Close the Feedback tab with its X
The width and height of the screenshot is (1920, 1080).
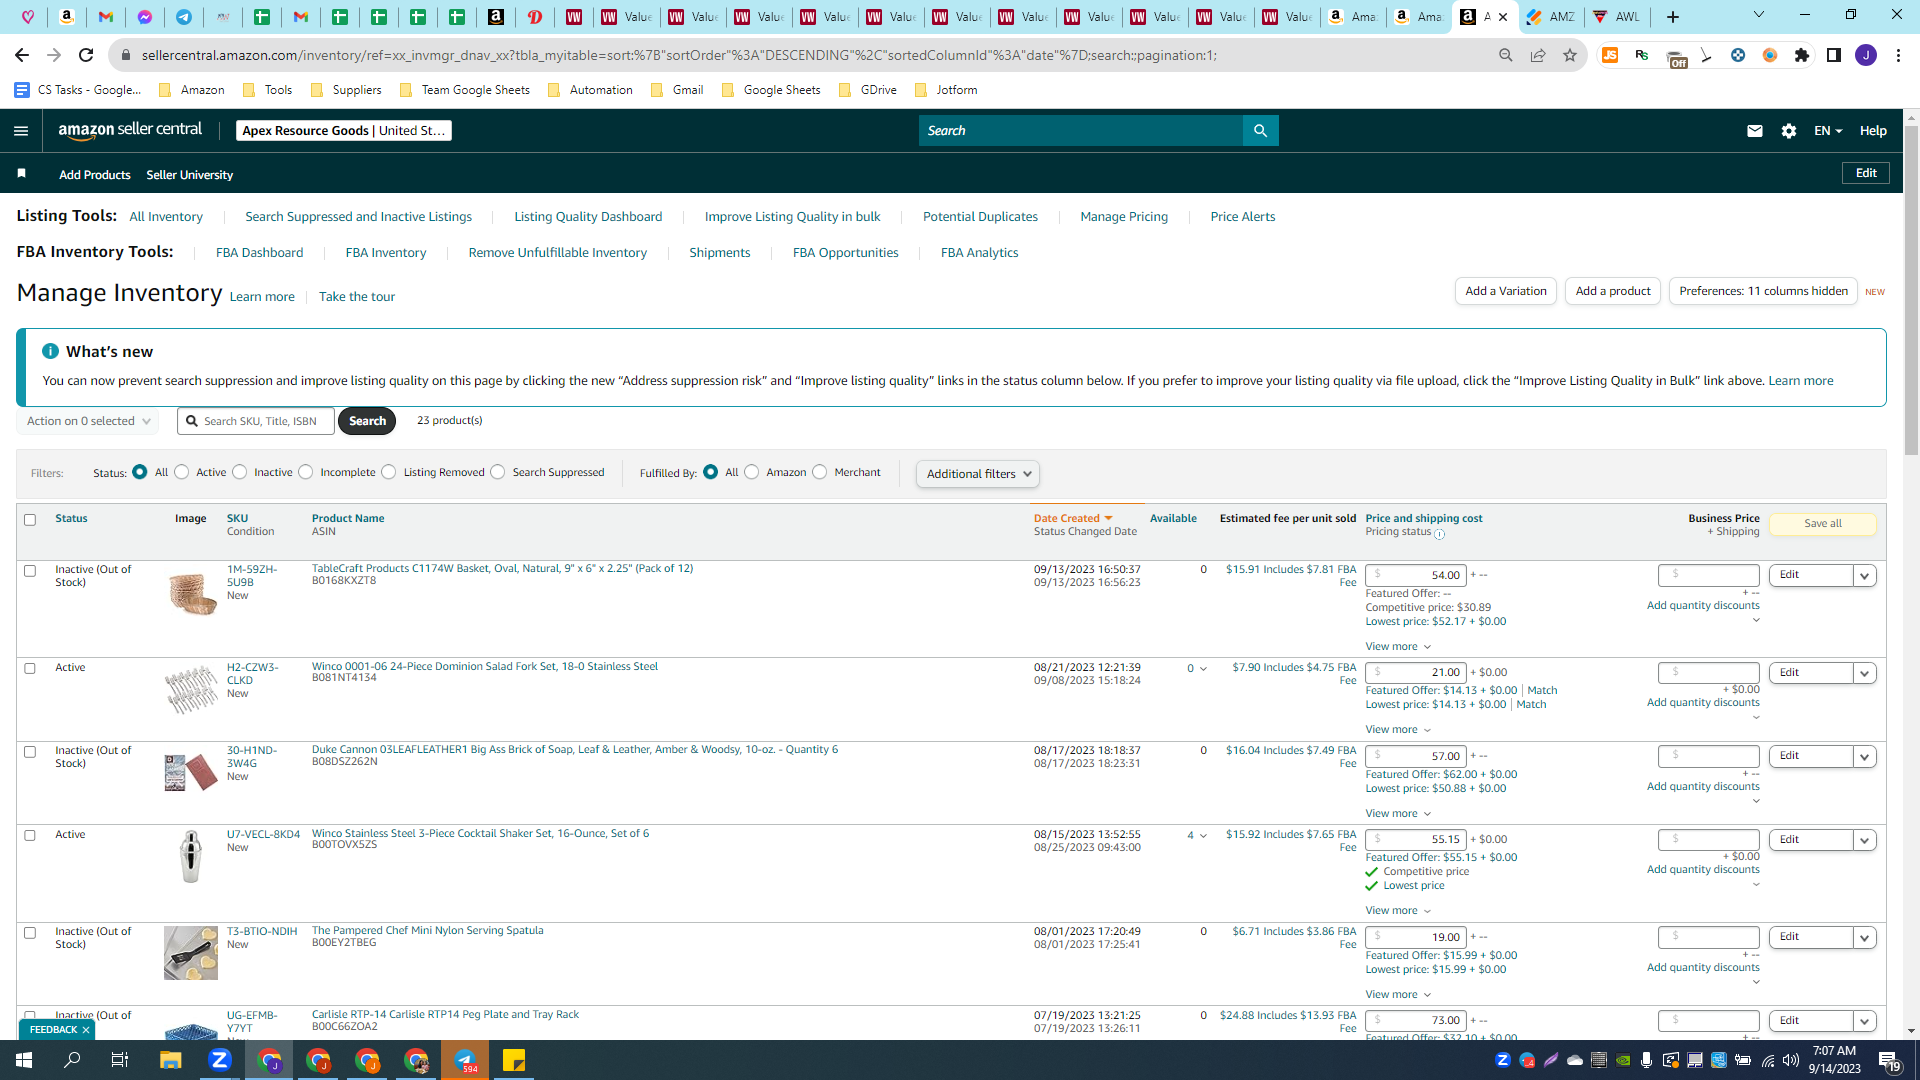point(86,1030)
